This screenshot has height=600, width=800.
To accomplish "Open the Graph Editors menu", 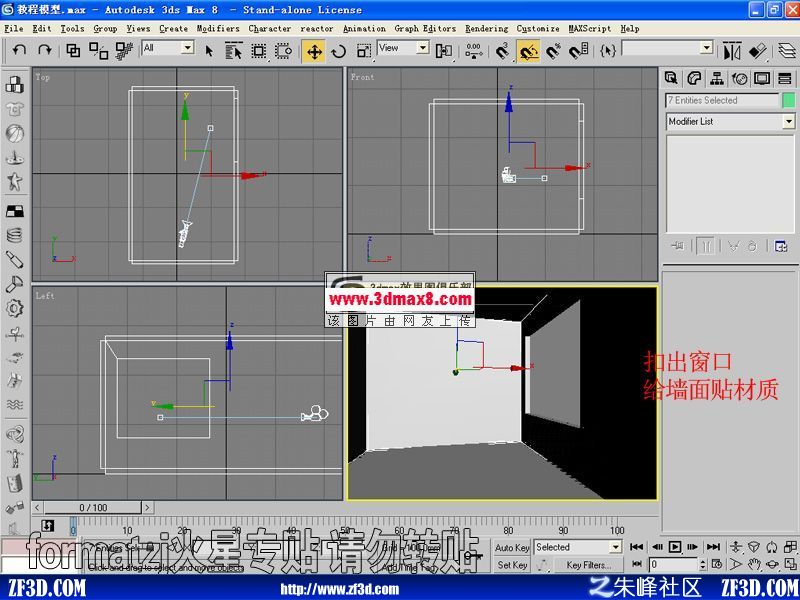I will pos(425,29).
